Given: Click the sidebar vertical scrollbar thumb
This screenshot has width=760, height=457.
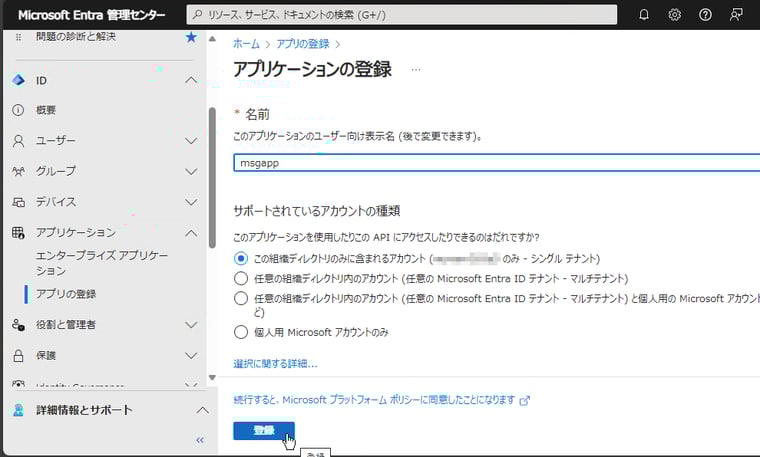Looking at the screenshot, I should [x=212, y=177].
